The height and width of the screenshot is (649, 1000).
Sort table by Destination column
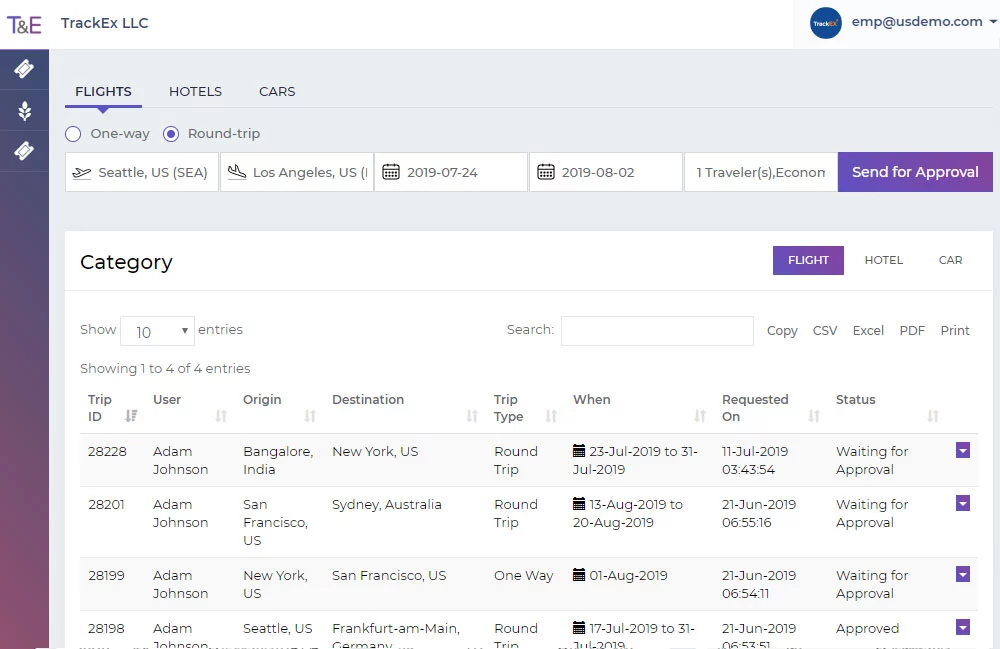click(x=472, y=416)
